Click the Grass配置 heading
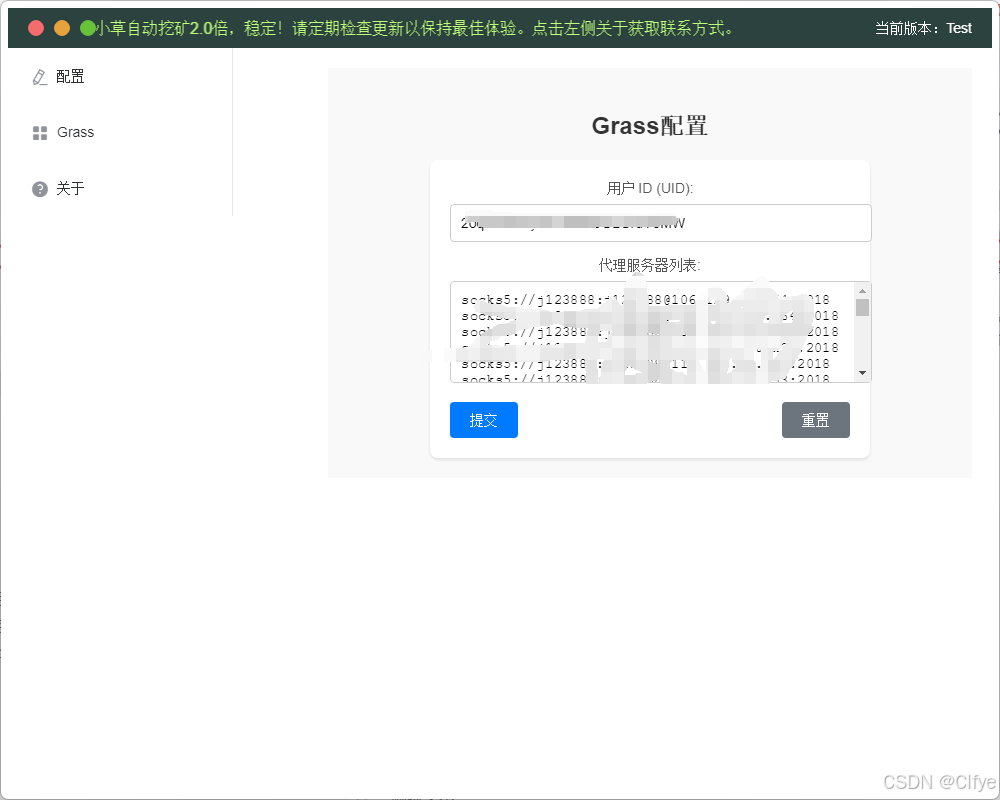 pyautogui.click(x=649, y=126)
